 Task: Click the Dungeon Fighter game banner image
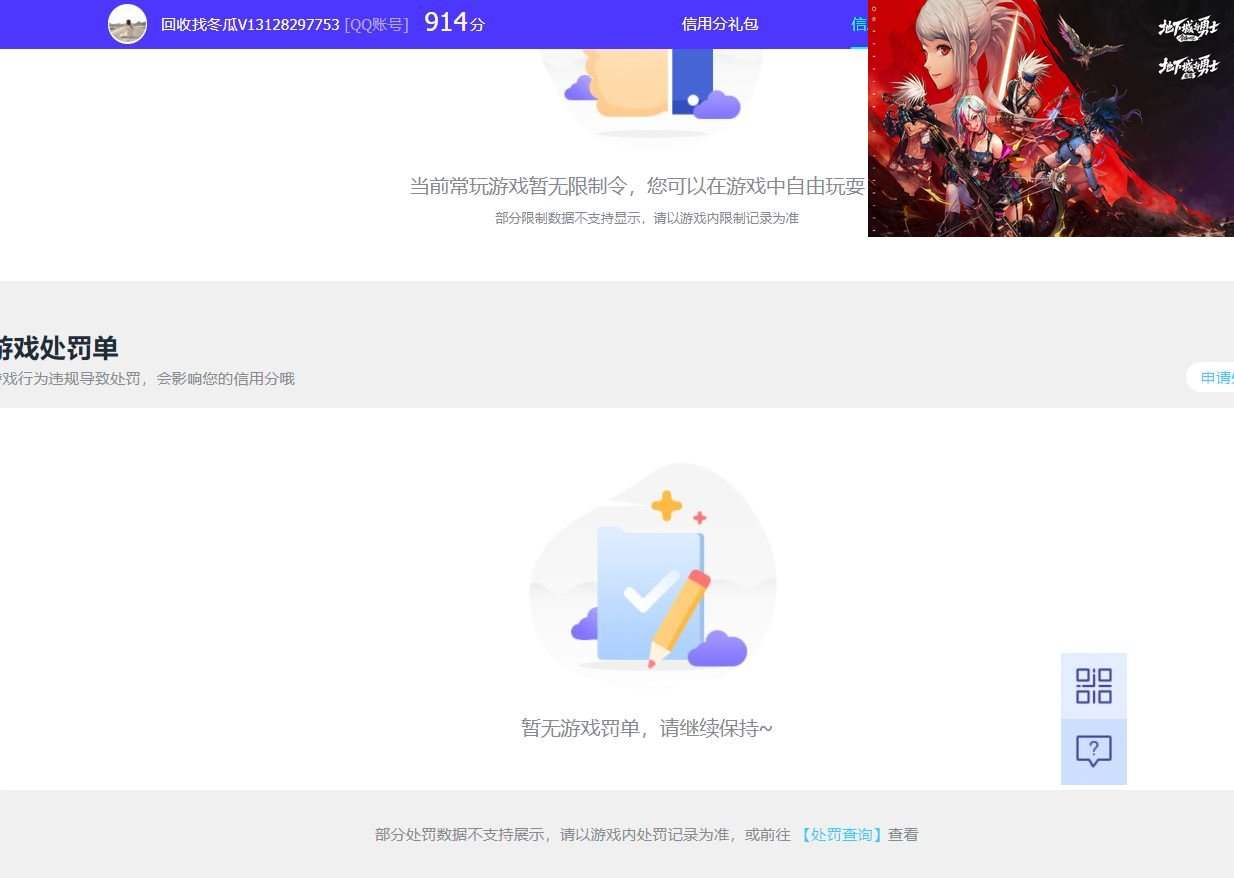tap(1051, 118)
